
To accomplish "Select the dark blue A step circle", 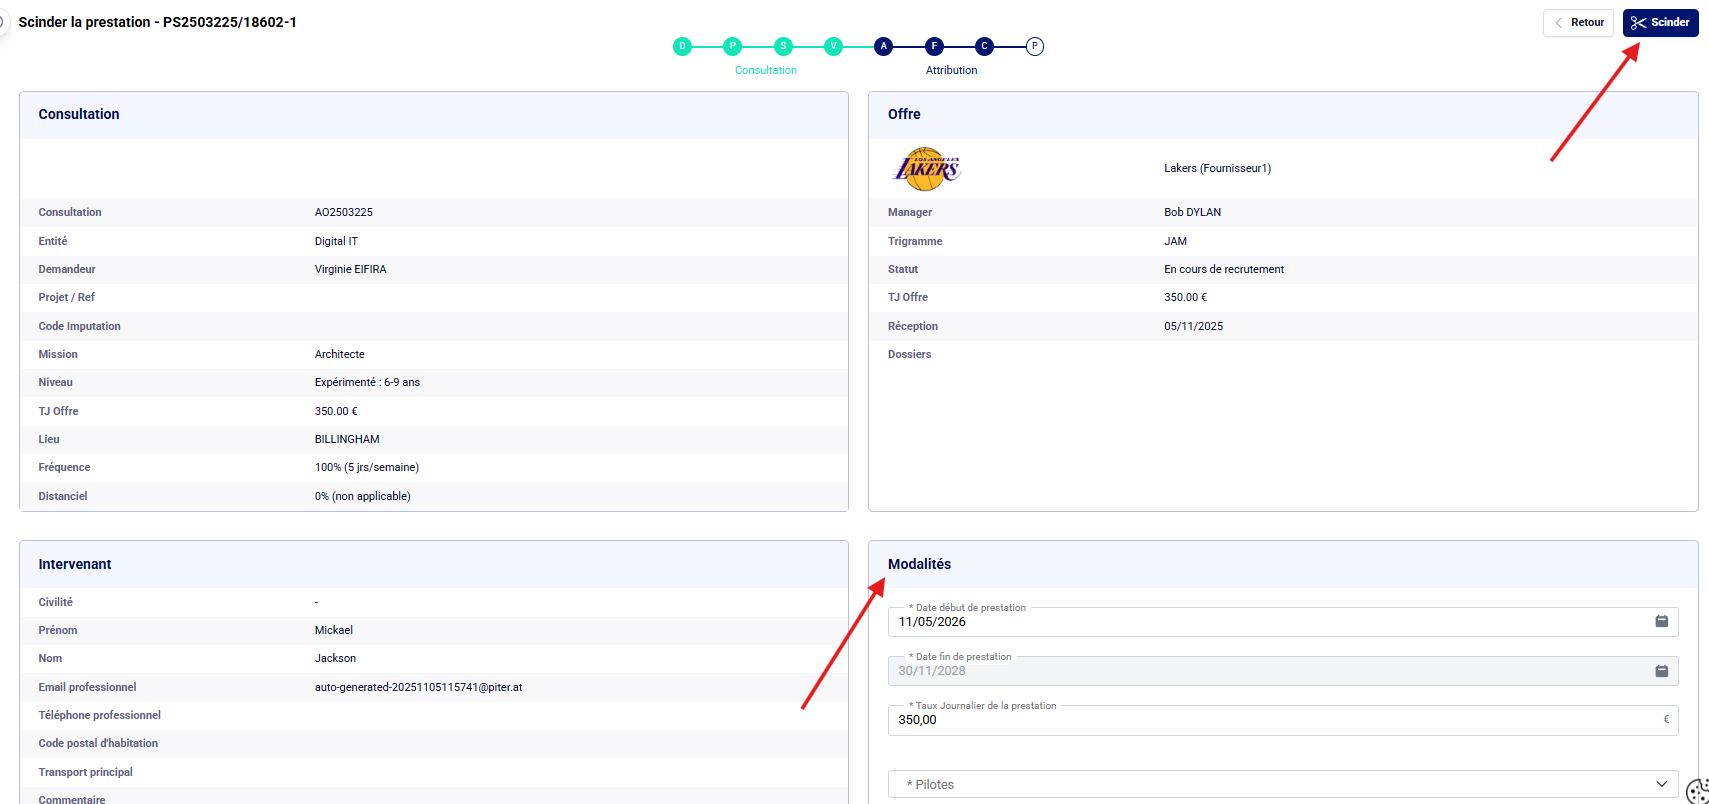I will [x=883, y=46].
